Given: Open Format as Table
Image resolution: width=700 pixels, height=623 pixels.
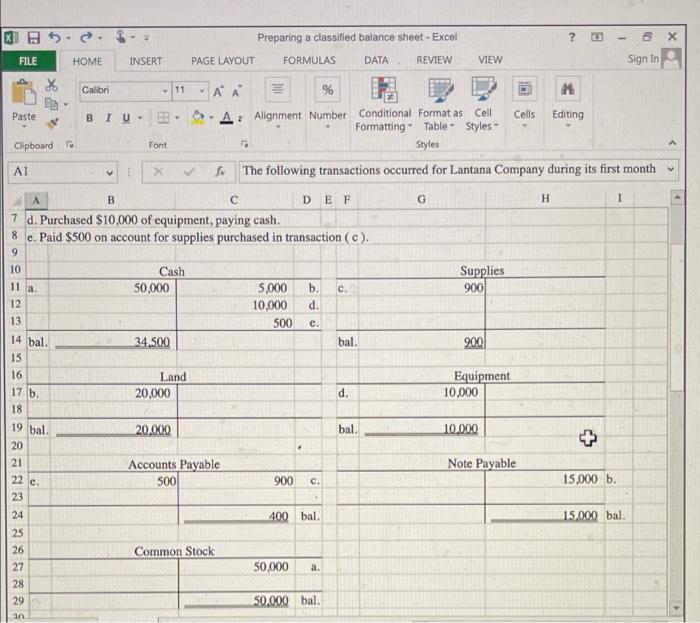Looking at the screenshot, I should tap(440, 104).
